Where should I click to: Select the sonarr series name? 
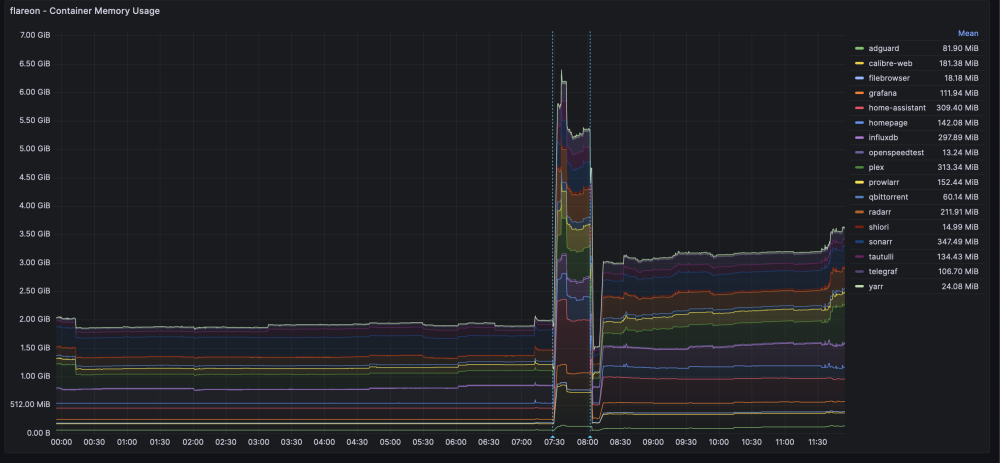[881, 242]
